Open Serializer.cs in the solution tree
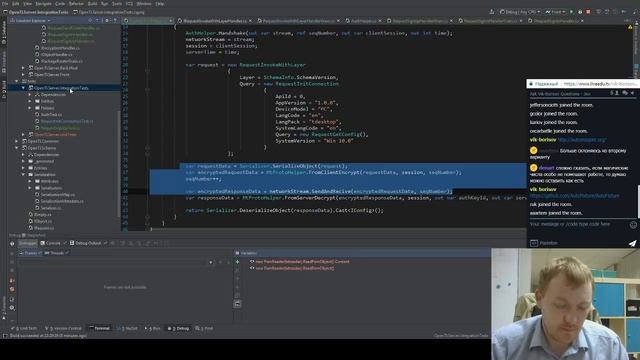 (51, 208)
